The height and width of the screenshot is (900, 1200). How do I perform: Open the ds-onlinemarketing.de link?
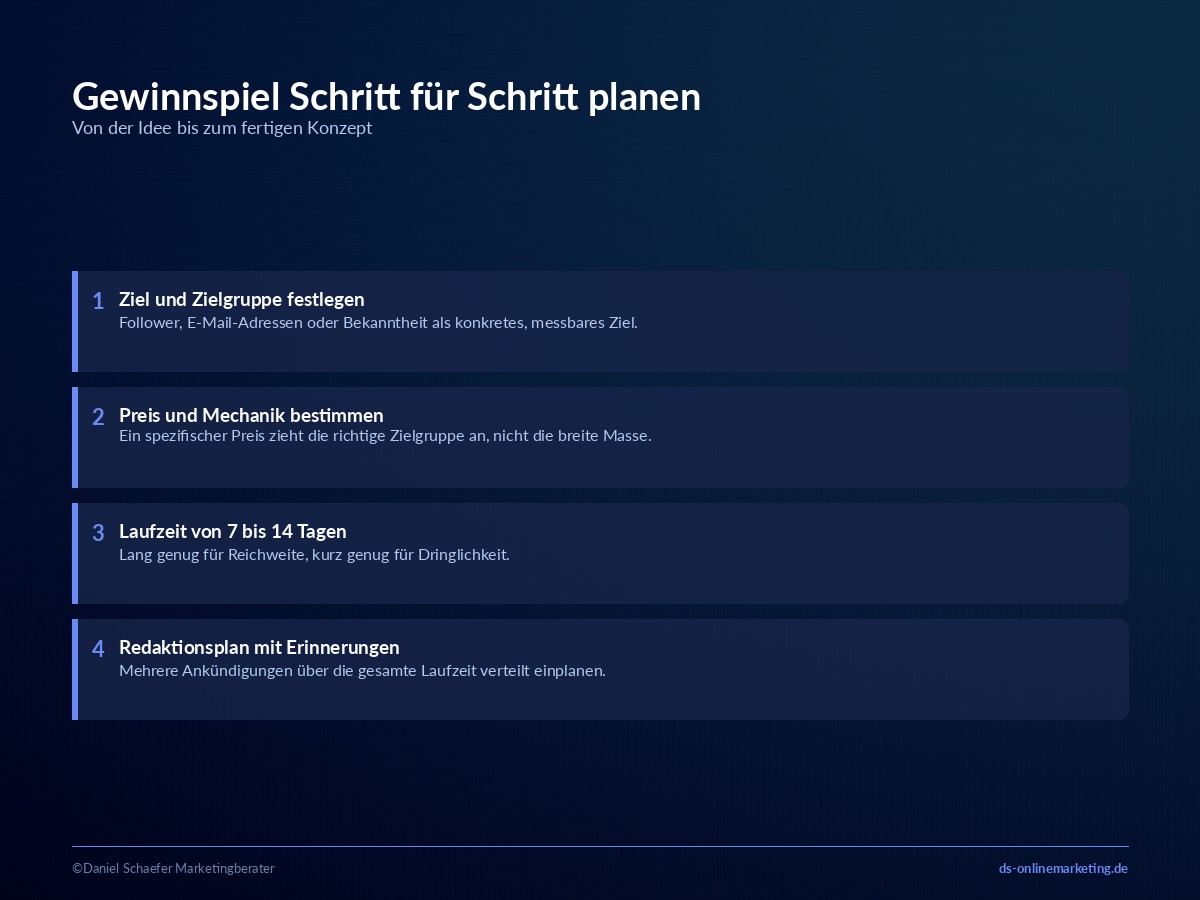[x=1063, y=868]
